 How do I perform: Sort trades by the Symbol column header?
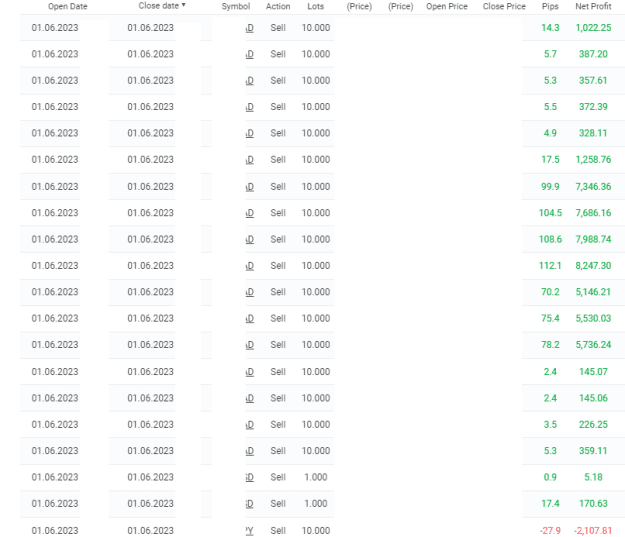(236, 6)
